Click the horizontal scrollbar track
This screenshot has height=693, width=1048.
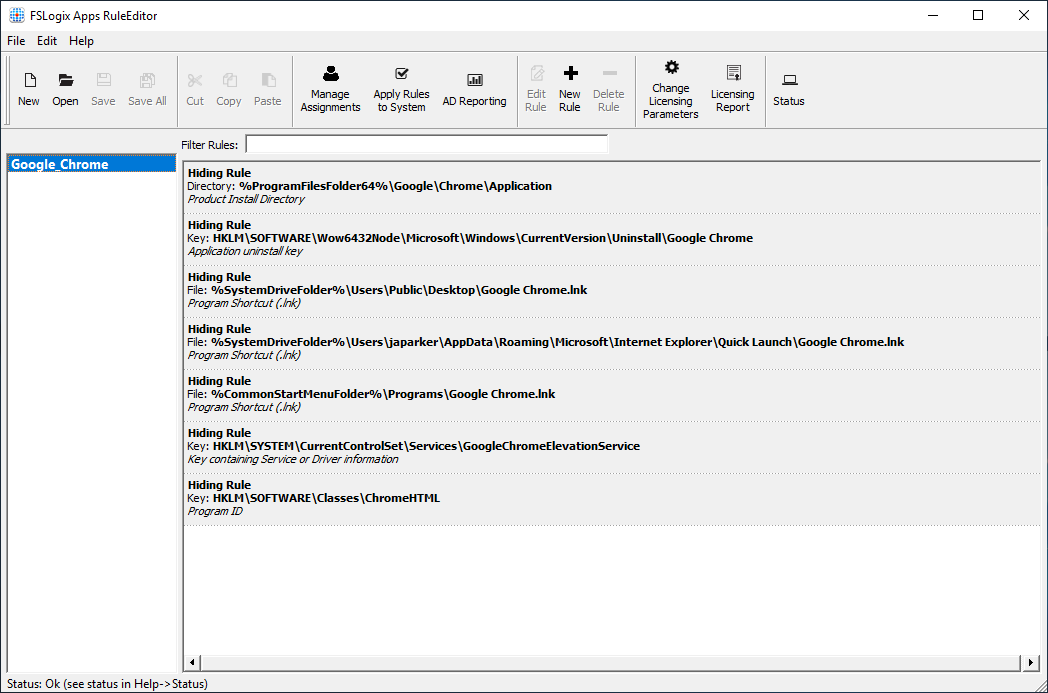pyautogui.click(x=611, y=662)
